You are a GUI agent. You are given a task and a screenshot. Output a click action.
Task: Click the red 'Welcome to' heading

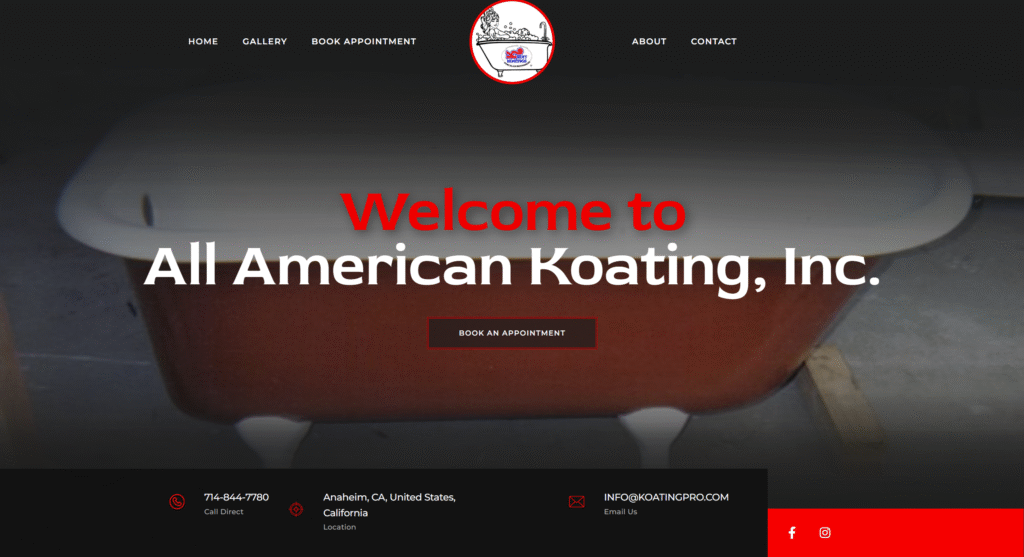[x=513, y=212]
